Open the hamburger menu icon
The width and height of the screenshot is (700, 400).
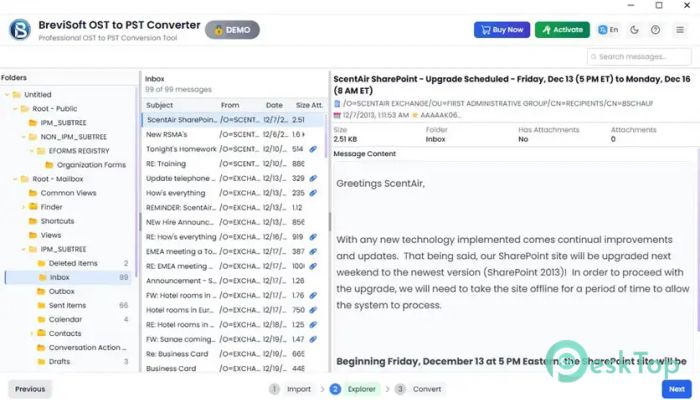680,30
